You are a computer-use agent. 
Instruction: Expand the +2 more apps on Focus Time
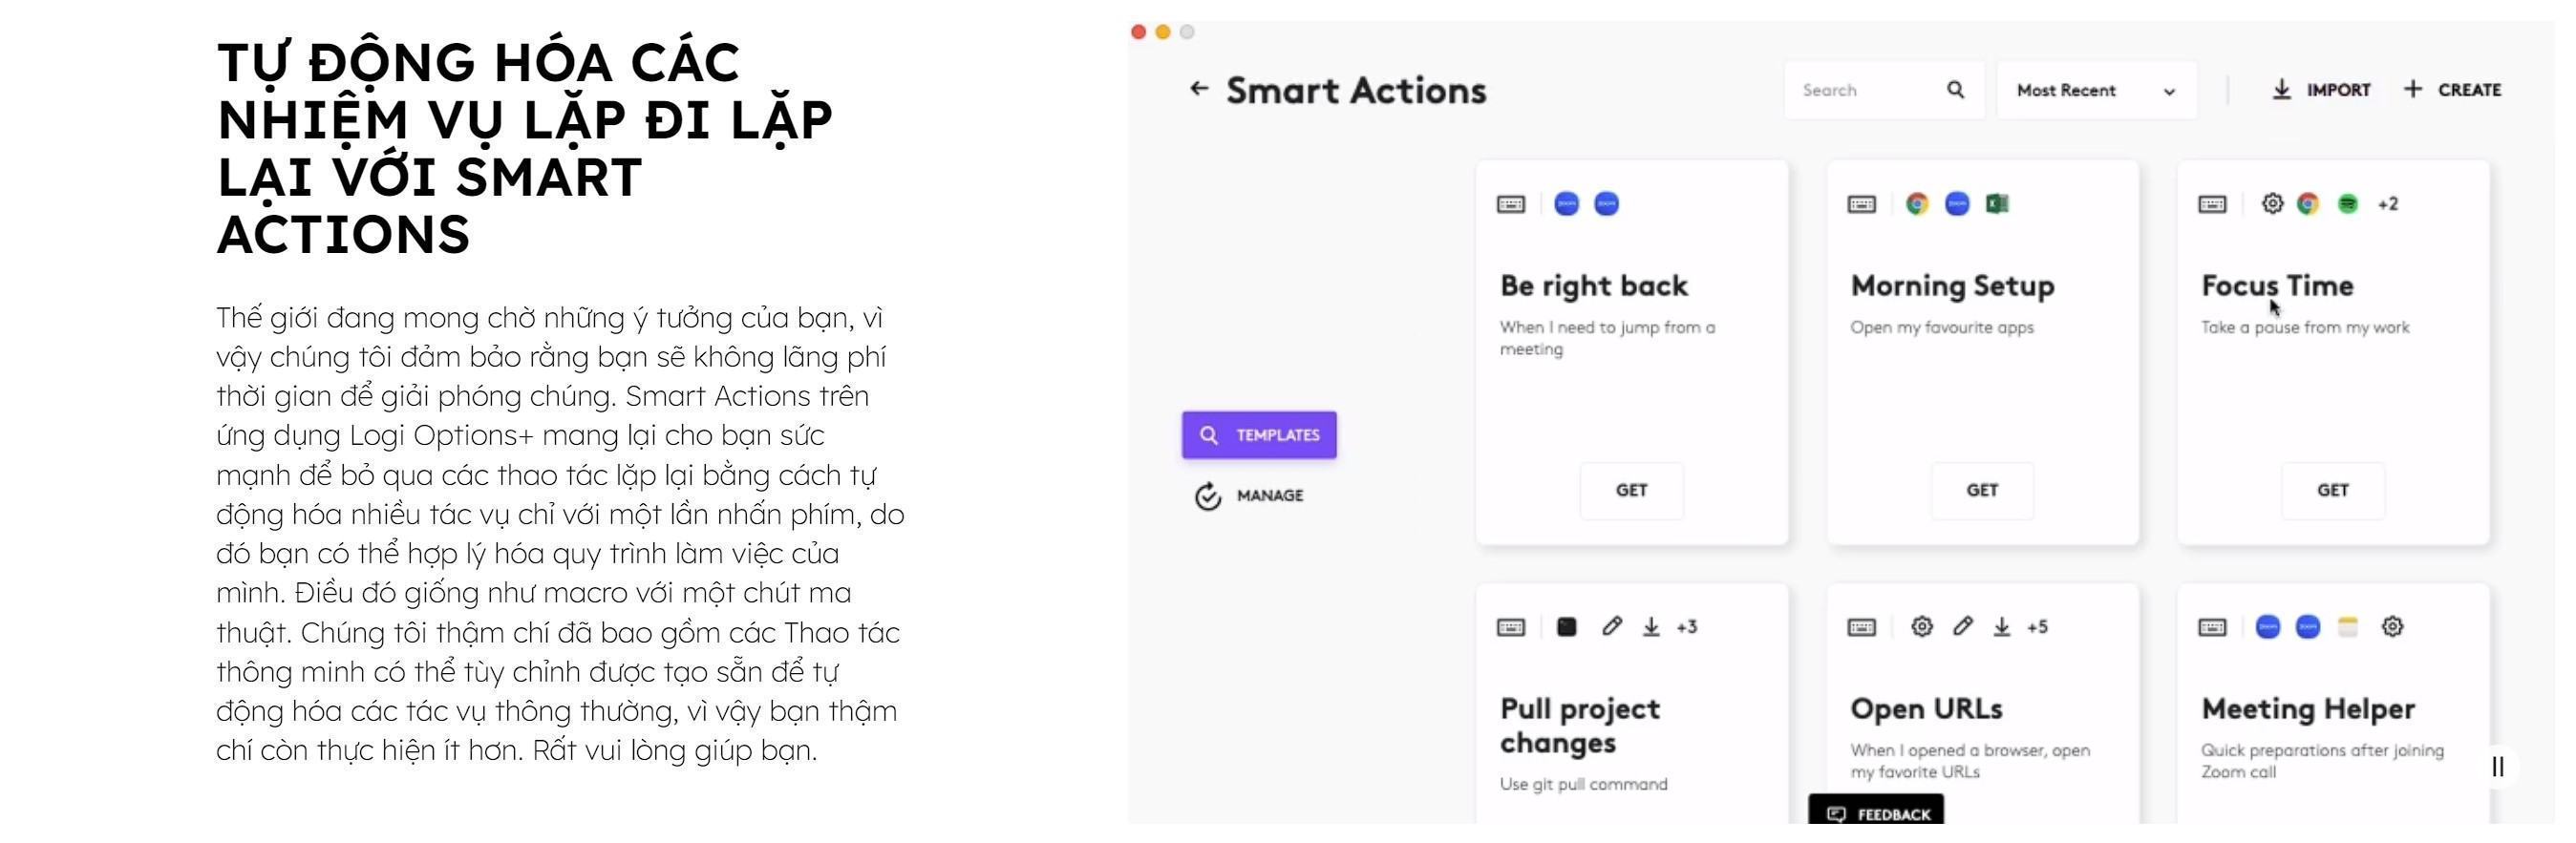[x=2388, y=204]
